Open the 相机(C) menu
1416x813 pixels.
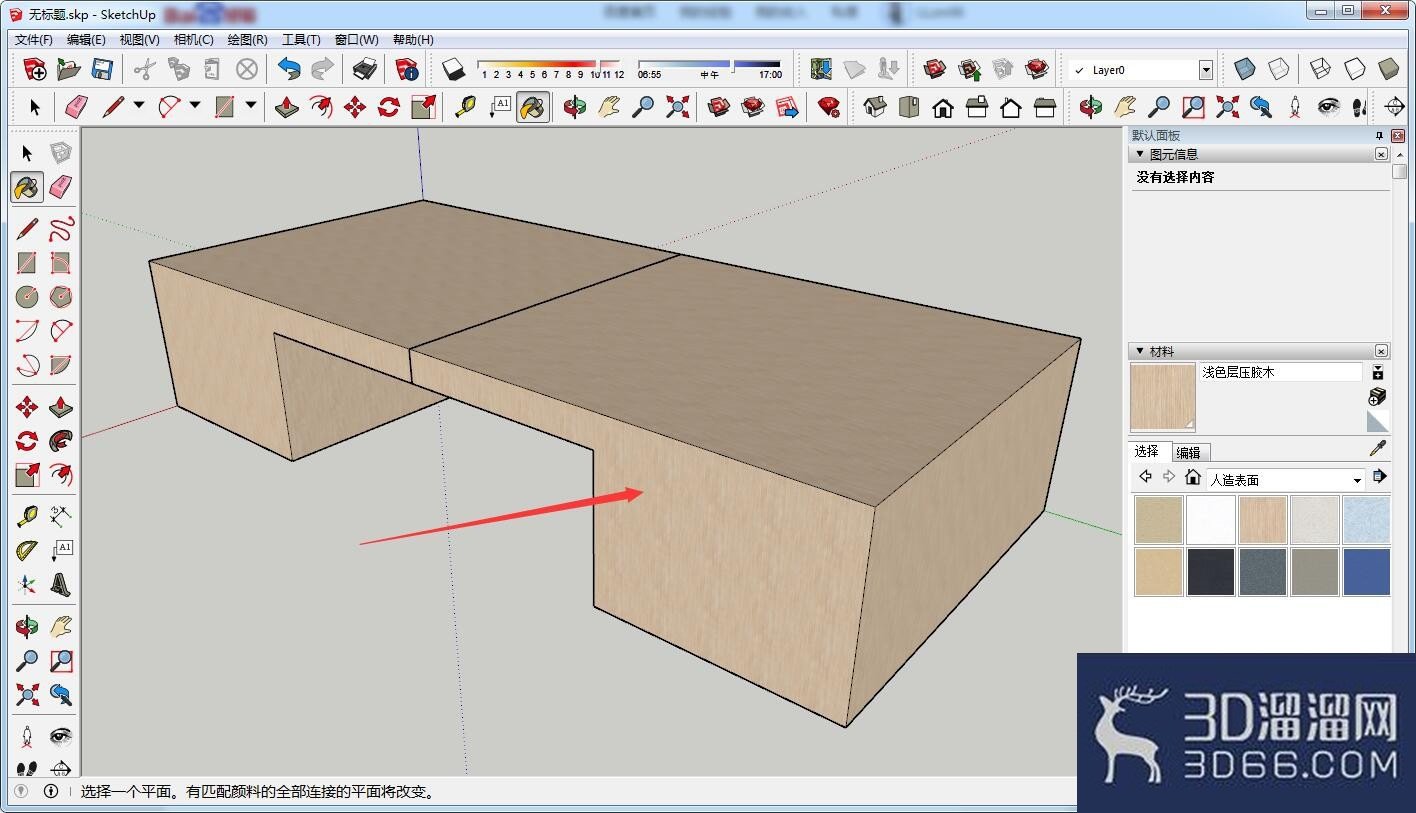[193, 39]
